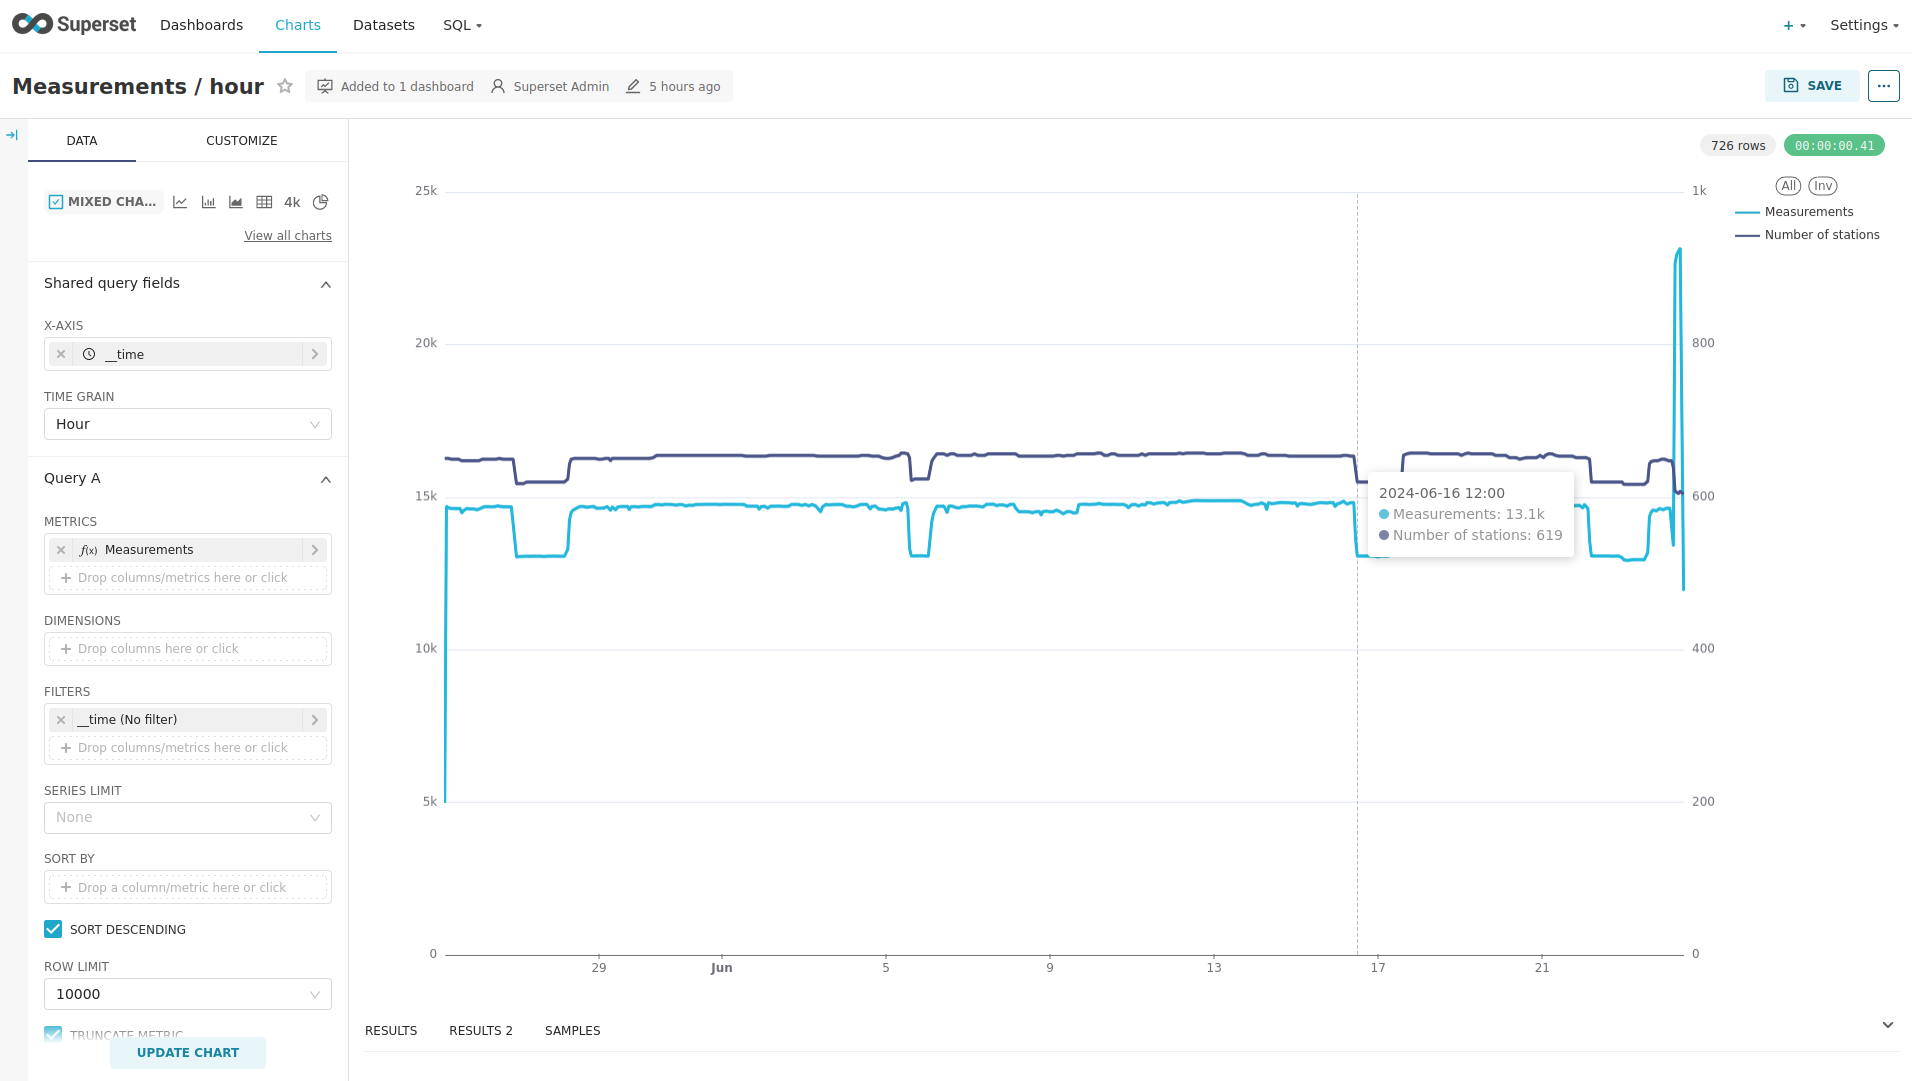Open the three-dot chart actions menu
Viewport: 1912px width, 1081px height.
pos(1883,86)
